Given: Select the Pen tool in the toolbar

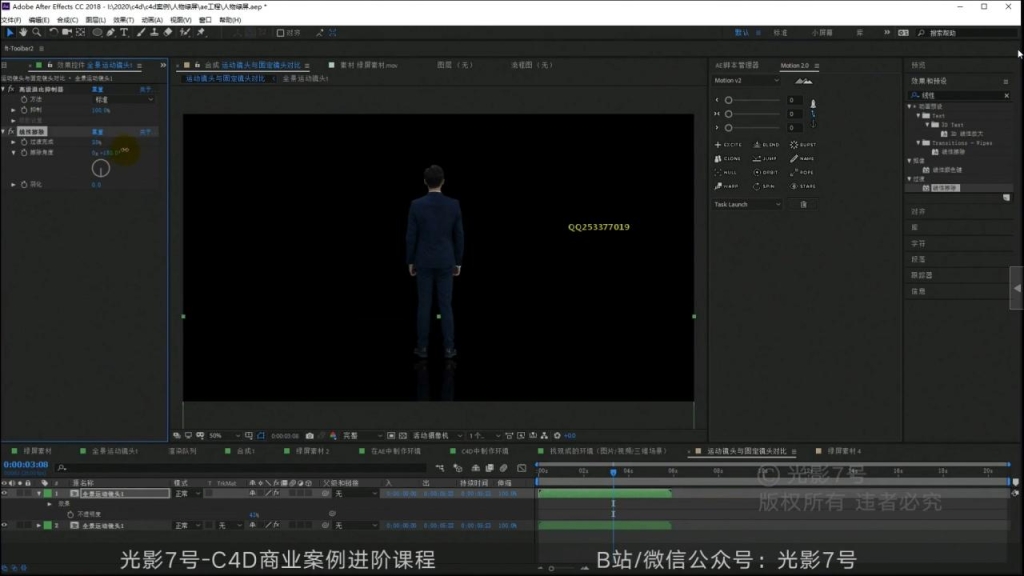Looking at the screenshot, I should 109,33.
